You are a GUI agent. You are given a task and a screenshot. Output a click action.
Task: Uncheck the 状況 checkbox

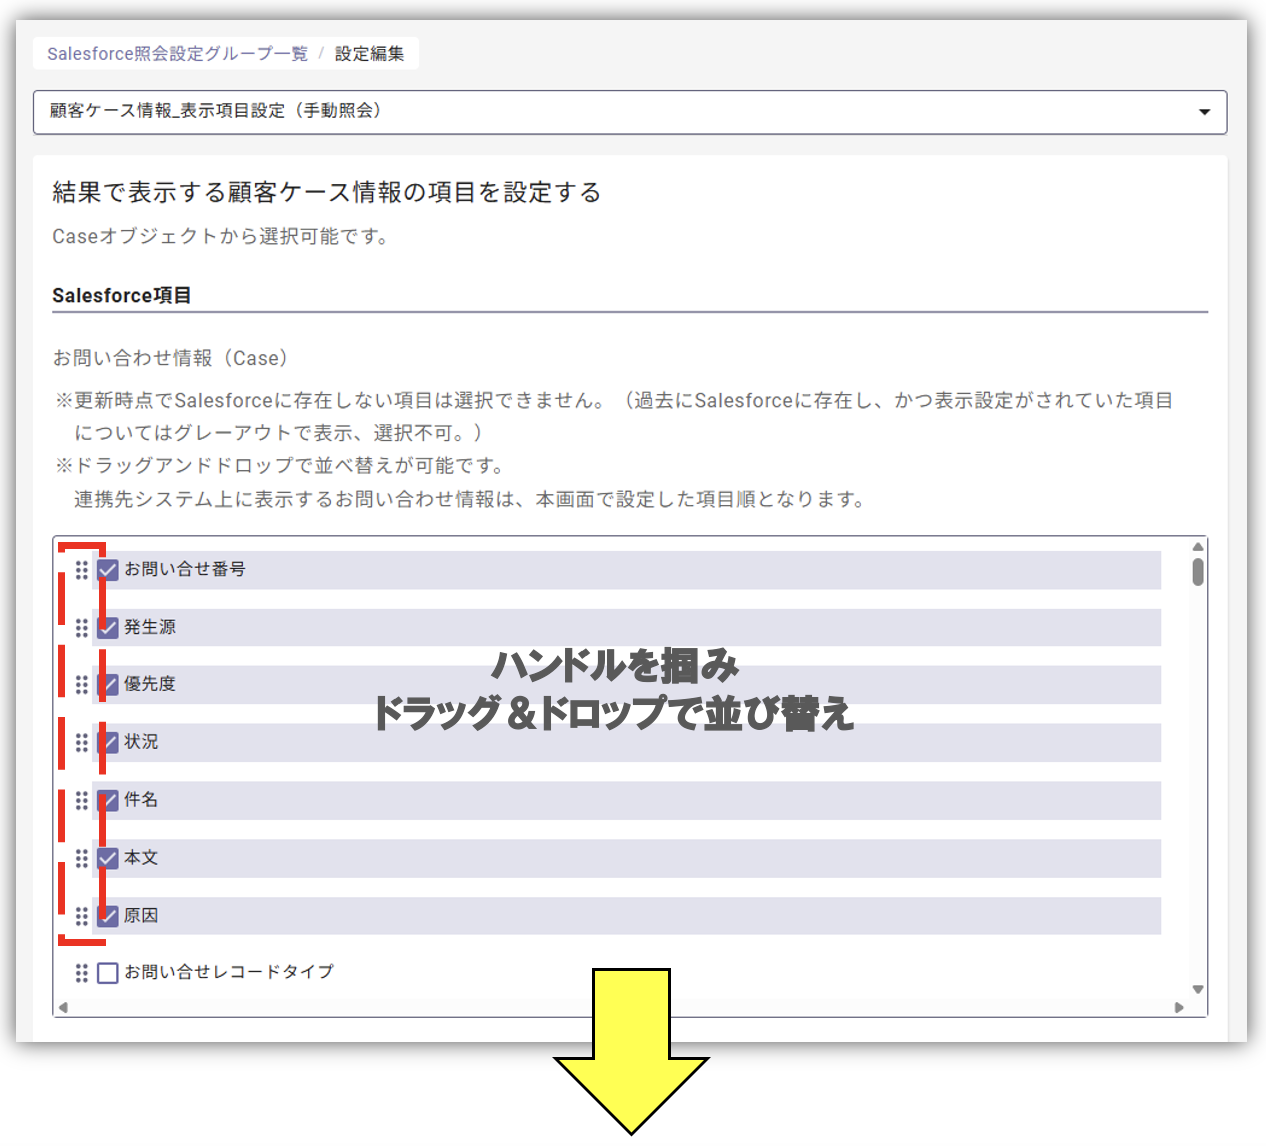click(108, 743)
